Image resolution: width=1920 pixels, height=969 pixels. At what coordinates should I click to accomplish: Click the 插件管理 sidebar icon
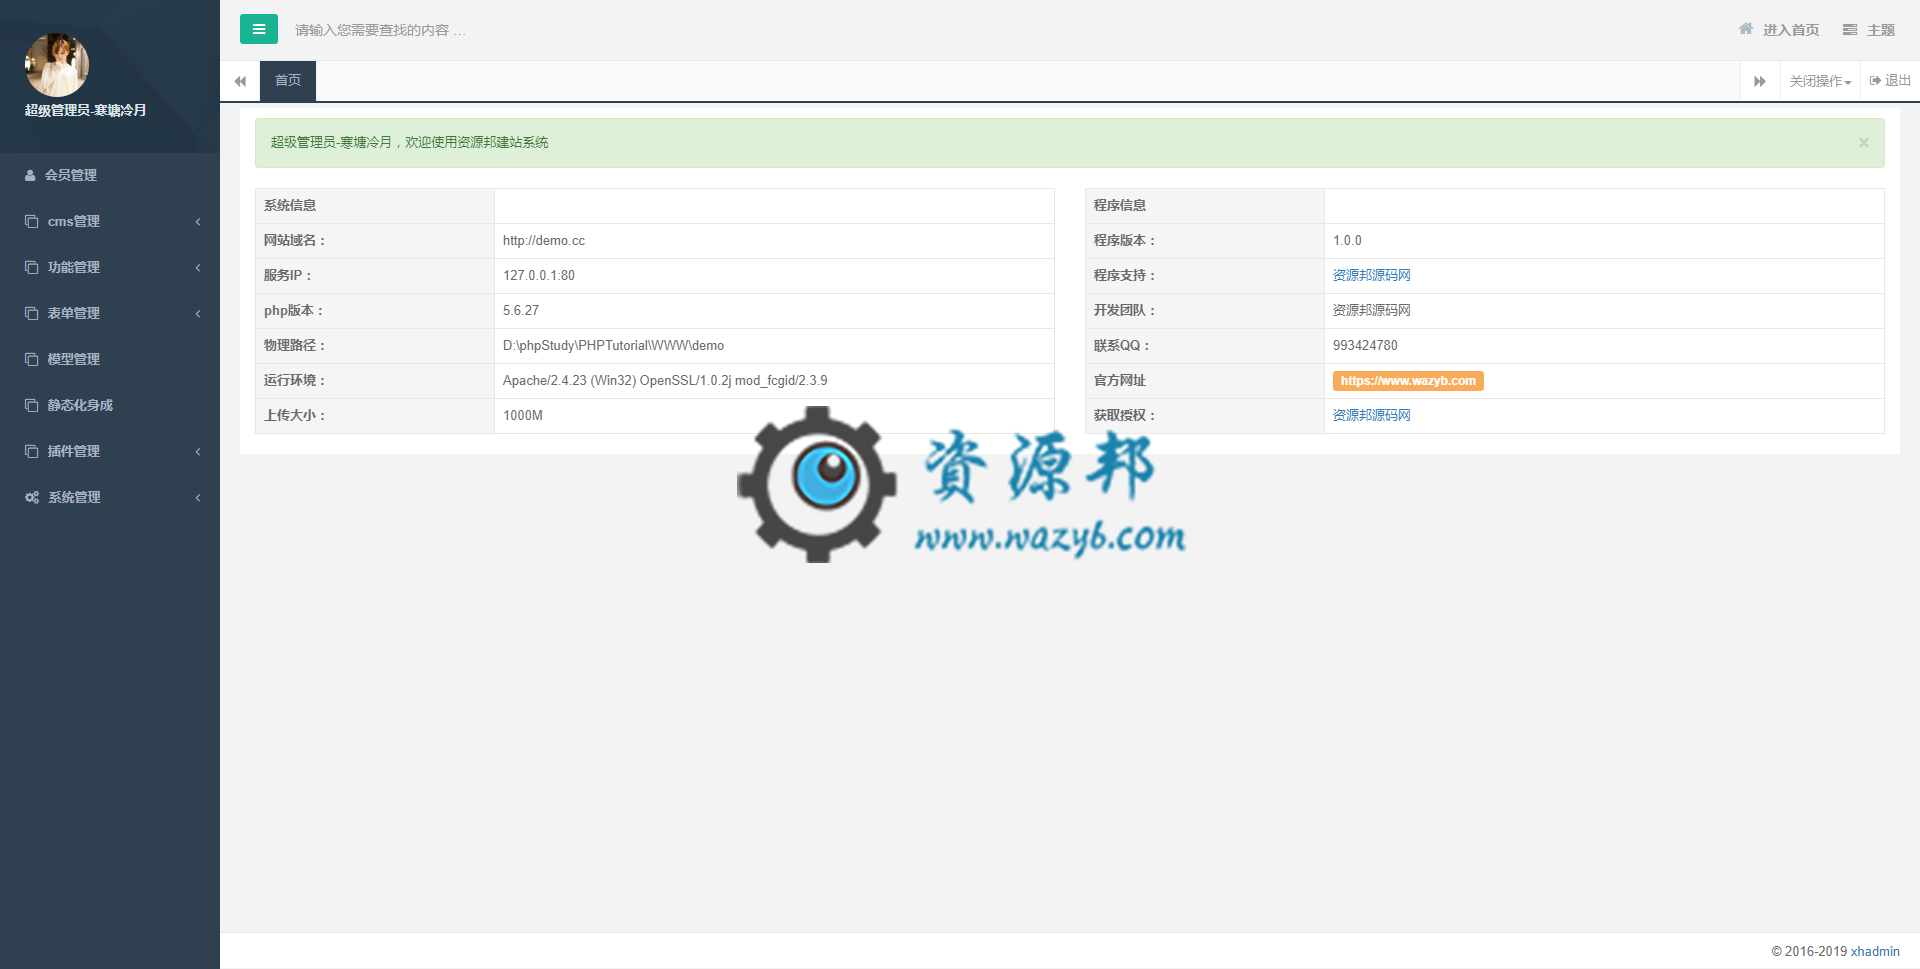(32, 451)
